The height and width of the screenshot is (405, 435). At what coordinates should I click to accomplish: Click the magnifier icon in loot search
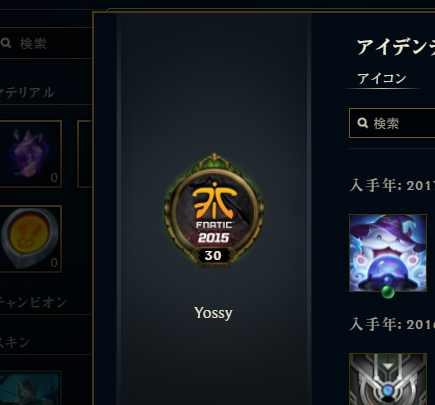pos(6,43)
